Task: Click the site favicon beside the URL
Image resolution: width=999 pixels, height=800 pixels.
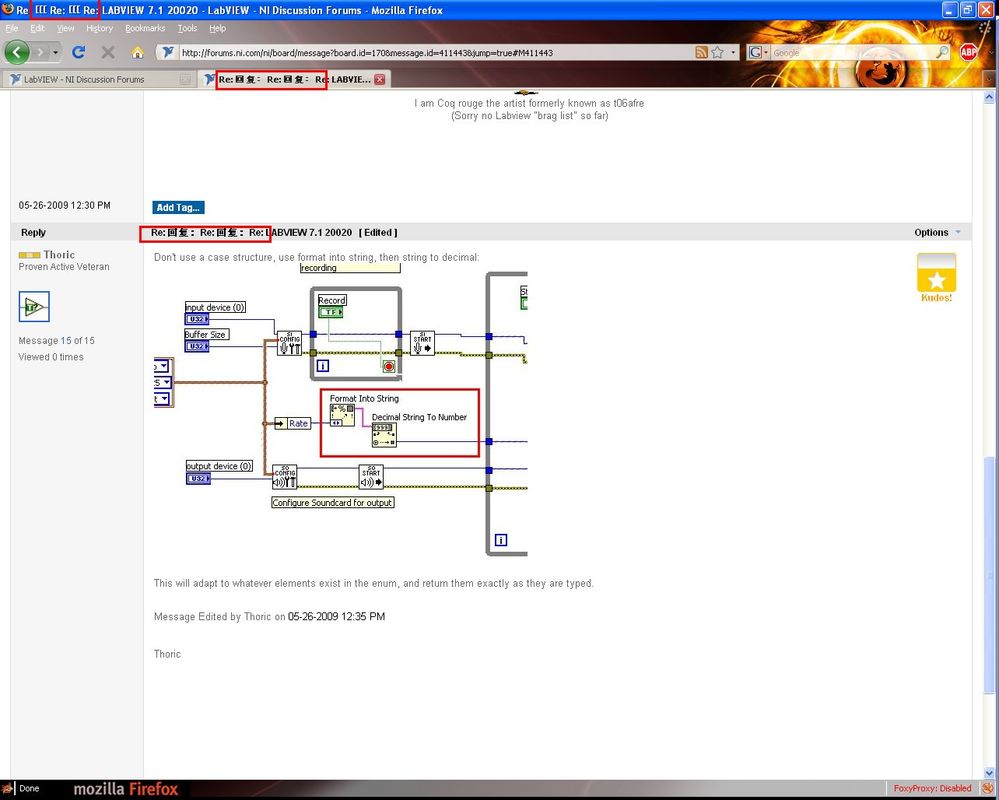Action: pyautogui.click(x=168, y=52)
